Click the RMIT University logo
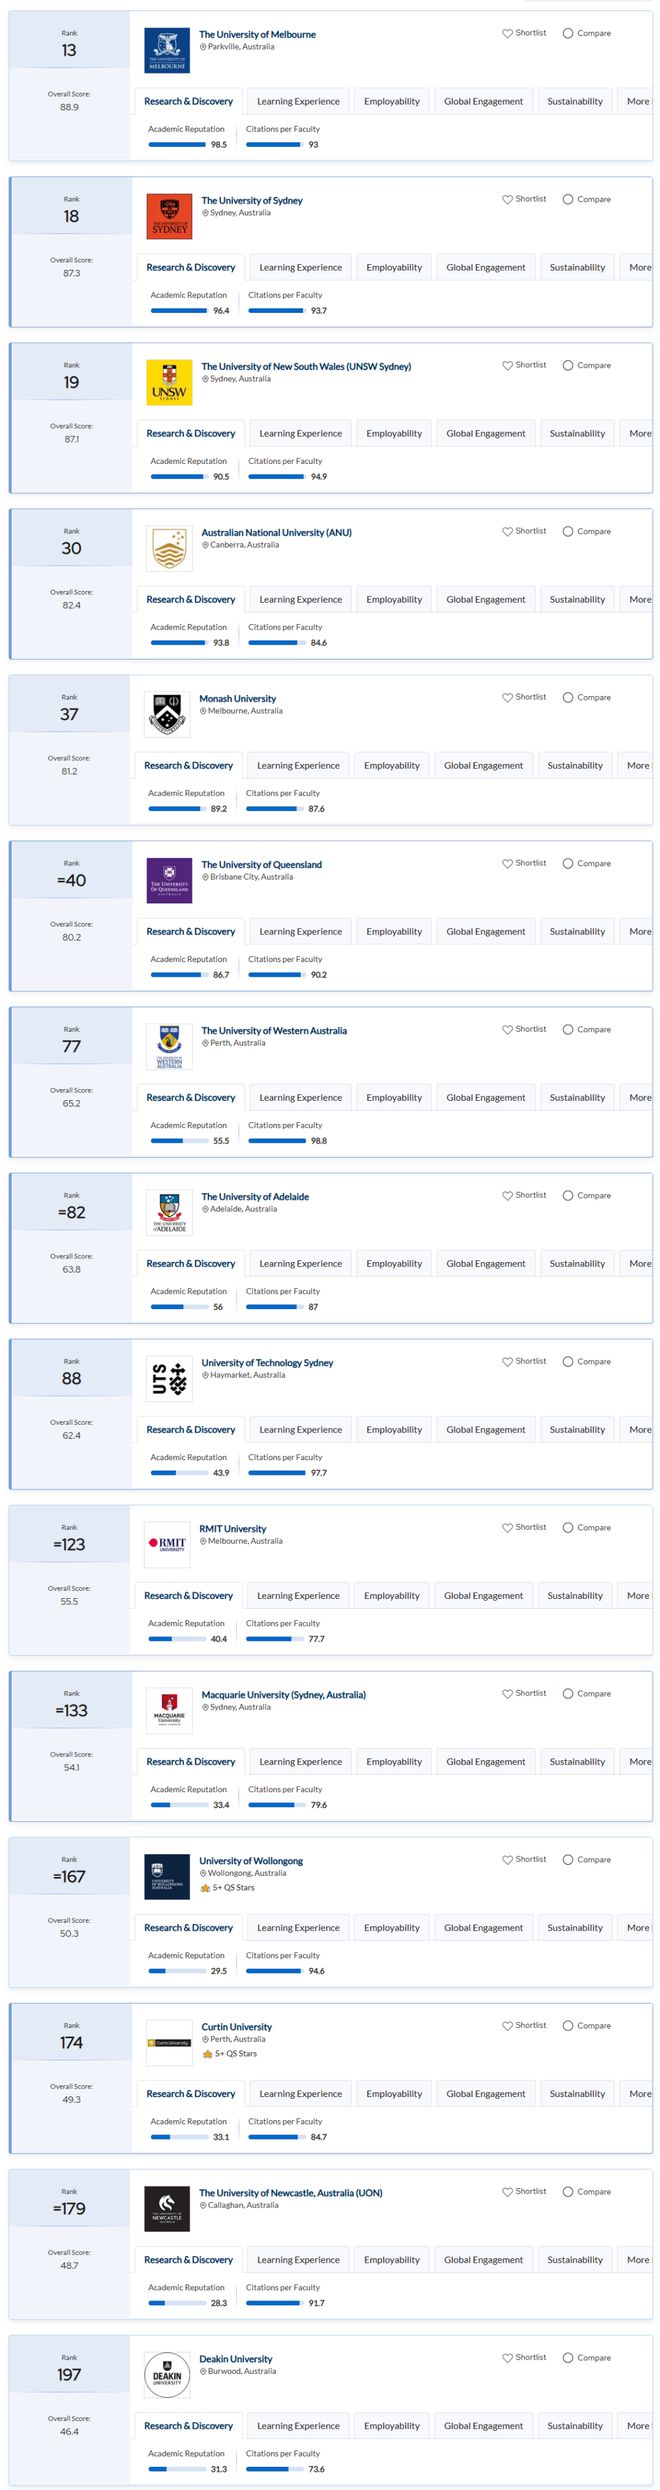660x2490 pixels. point(167,1544)
